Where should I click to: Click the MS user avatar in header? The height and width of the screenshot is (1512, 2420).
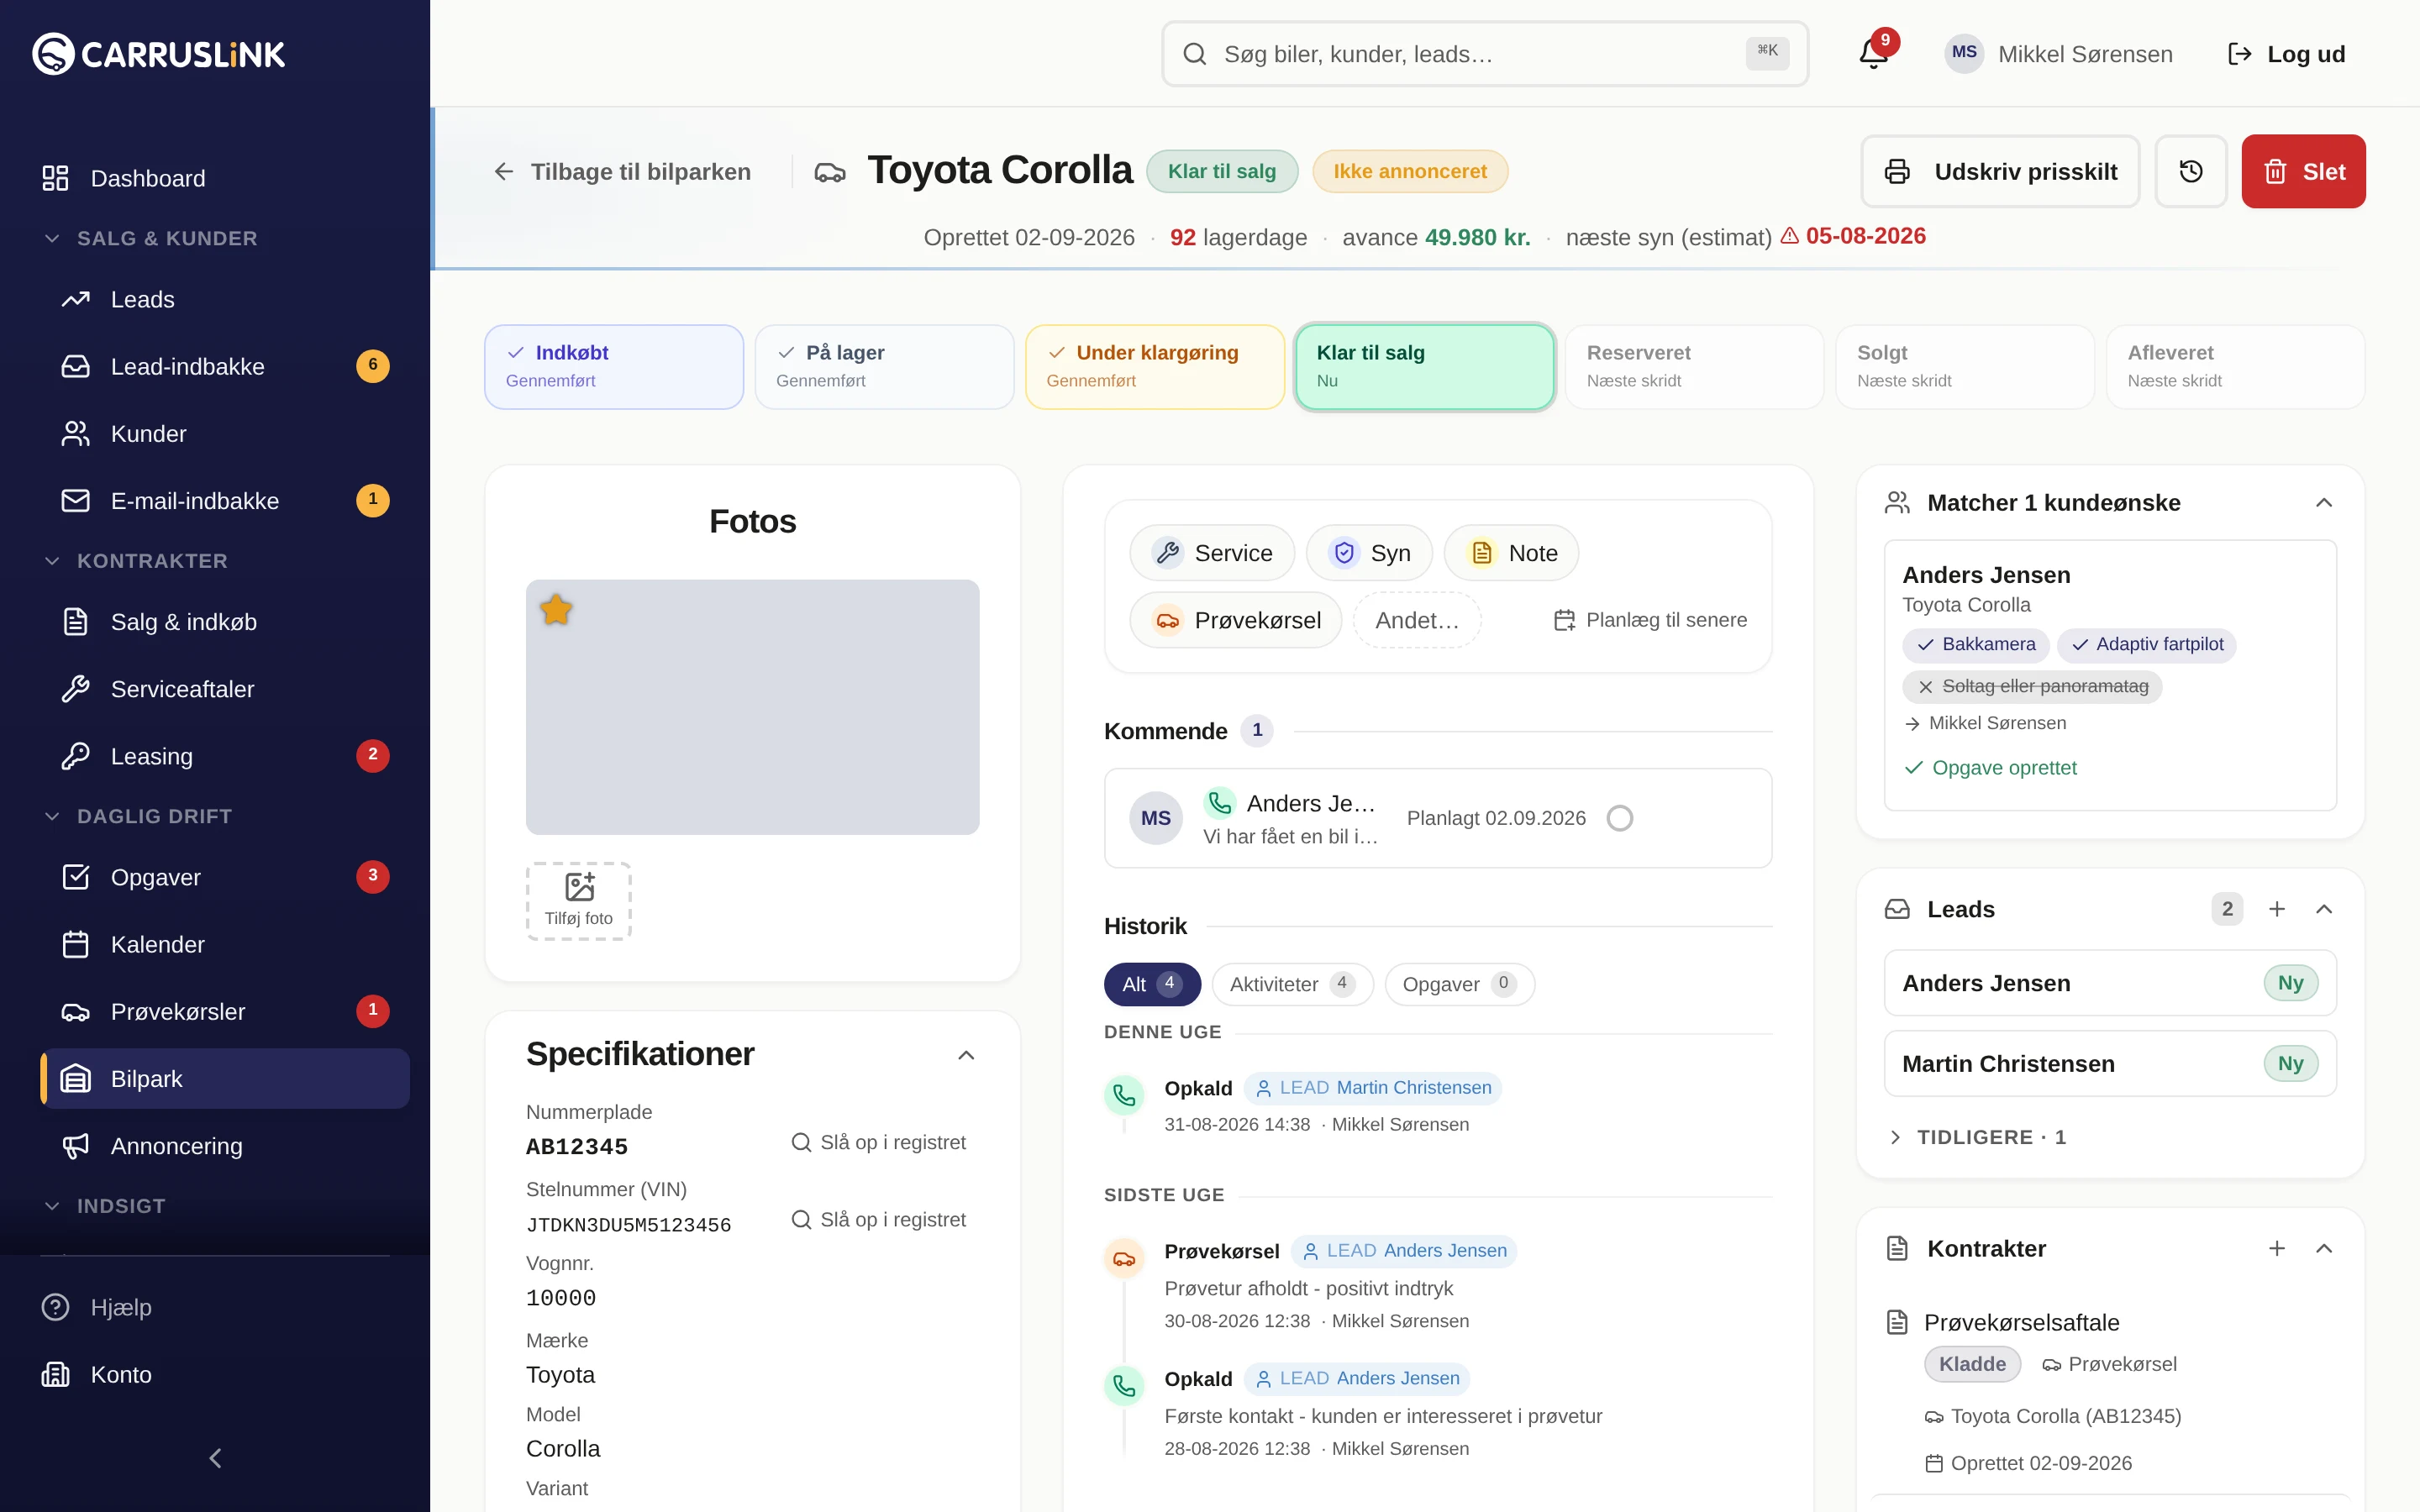coord(1964,54)
